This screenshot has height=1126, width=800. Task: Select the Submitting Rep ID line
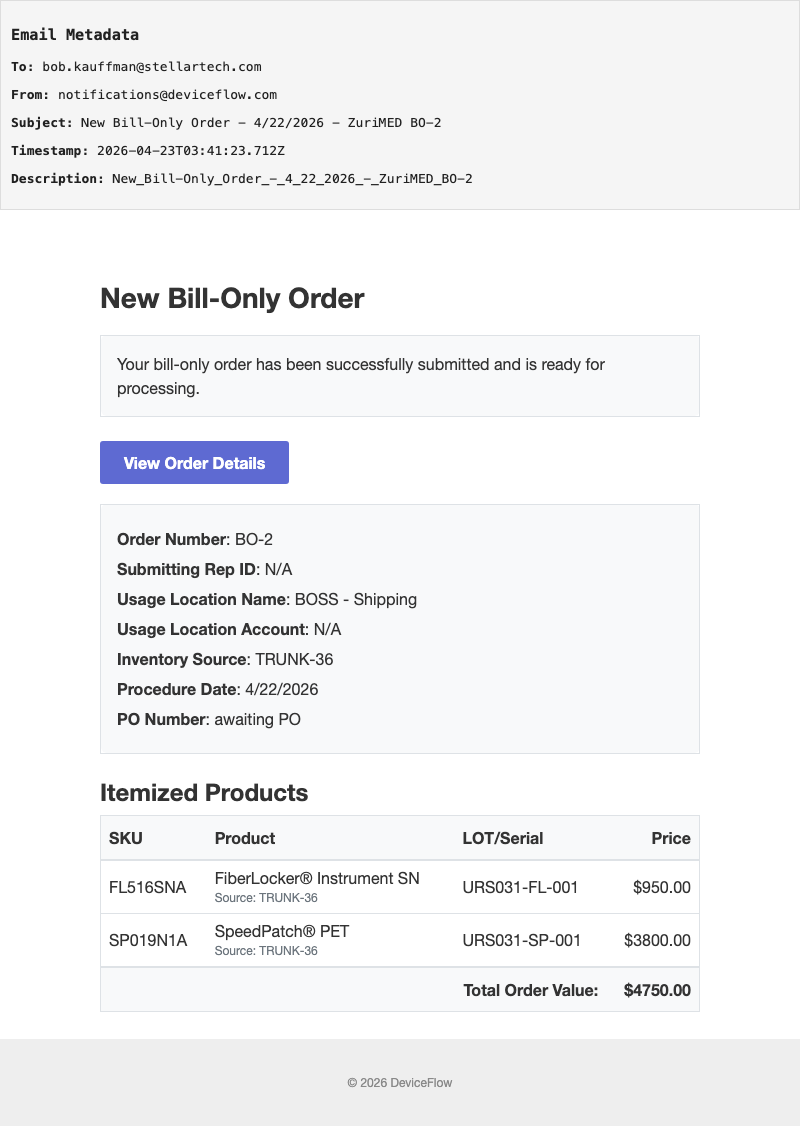(205, 569)
